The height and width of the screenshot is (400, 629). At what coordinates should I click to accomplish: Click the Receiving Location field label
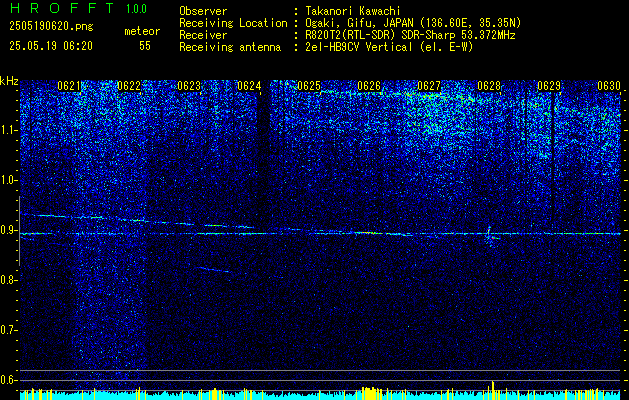tap(233, 24)
